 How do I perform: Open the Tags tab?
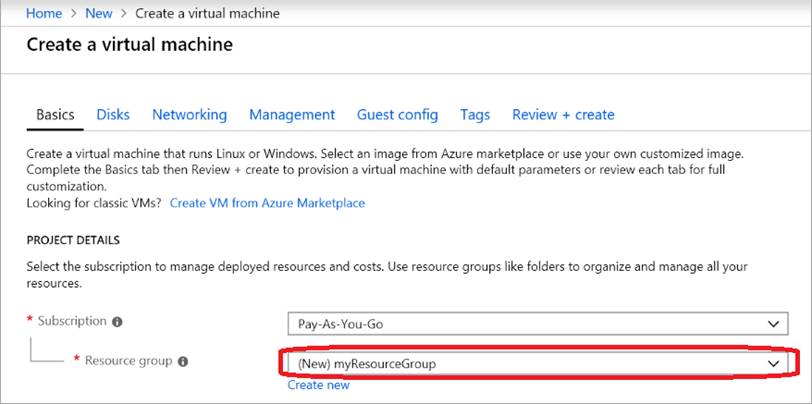(475, 115)
